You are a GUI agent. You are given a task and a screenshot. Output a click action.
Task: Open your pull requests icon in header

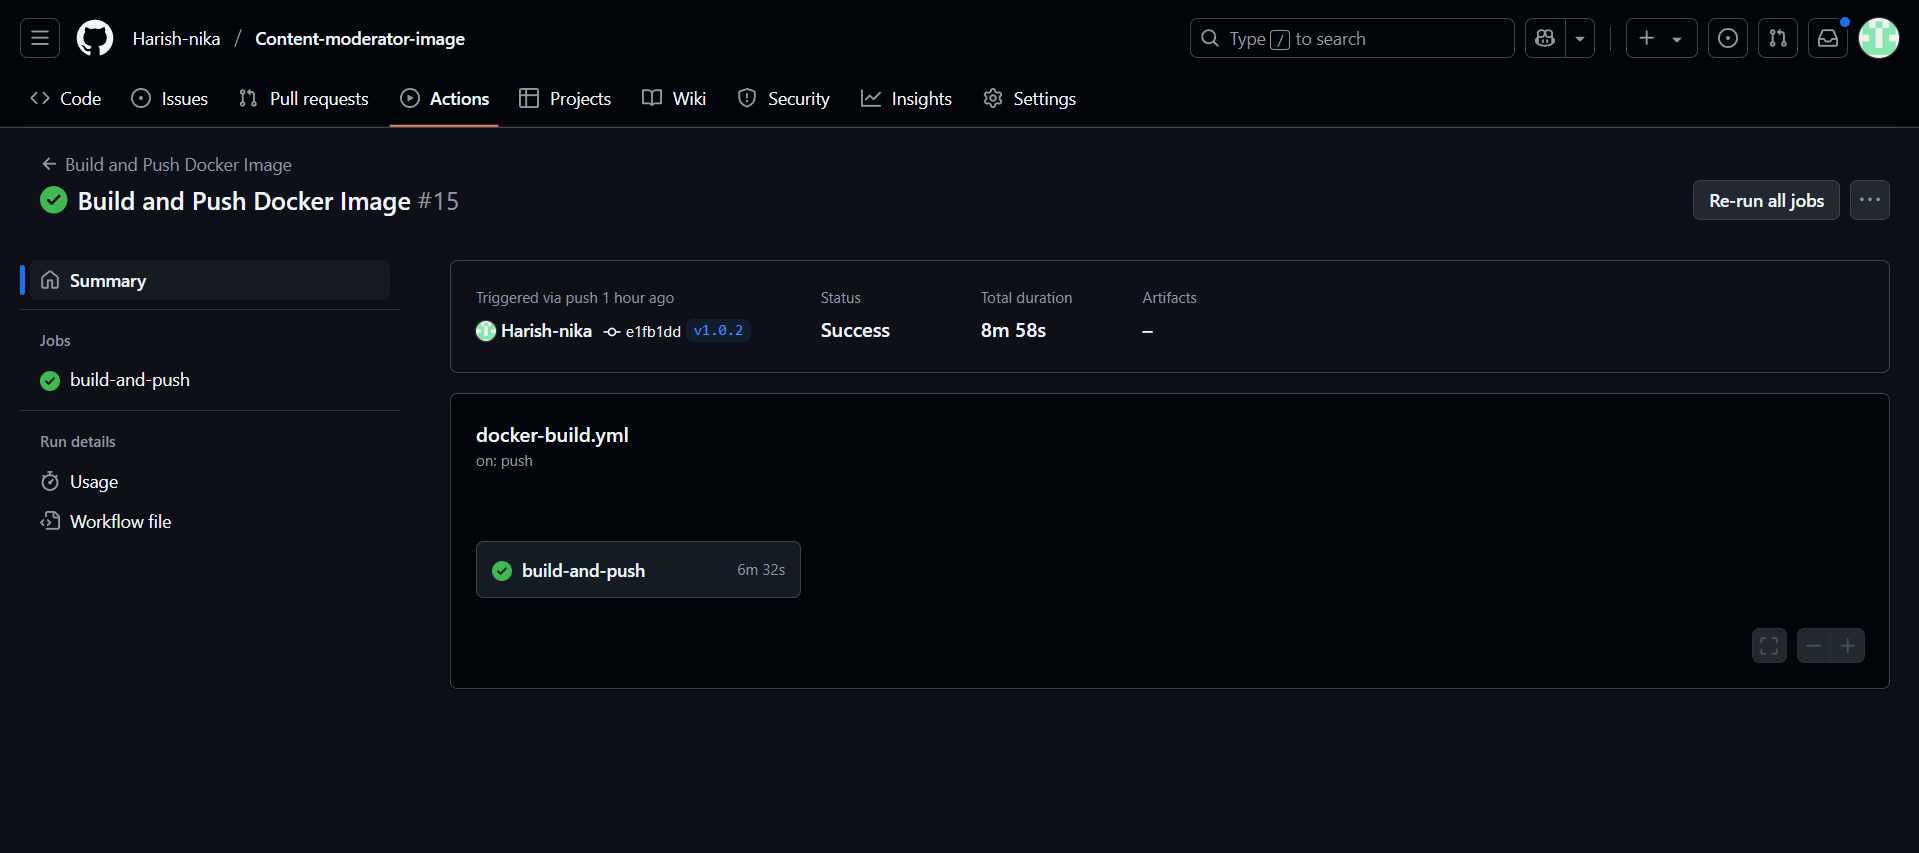(1778, 38)
